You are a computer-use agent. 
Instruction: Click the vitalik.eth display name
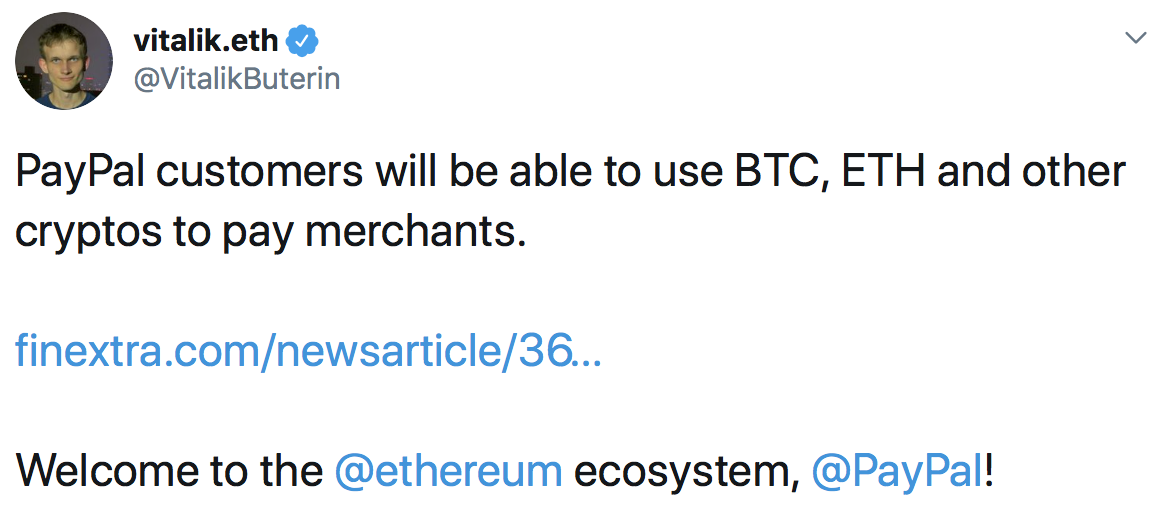(x=207, y=40)
